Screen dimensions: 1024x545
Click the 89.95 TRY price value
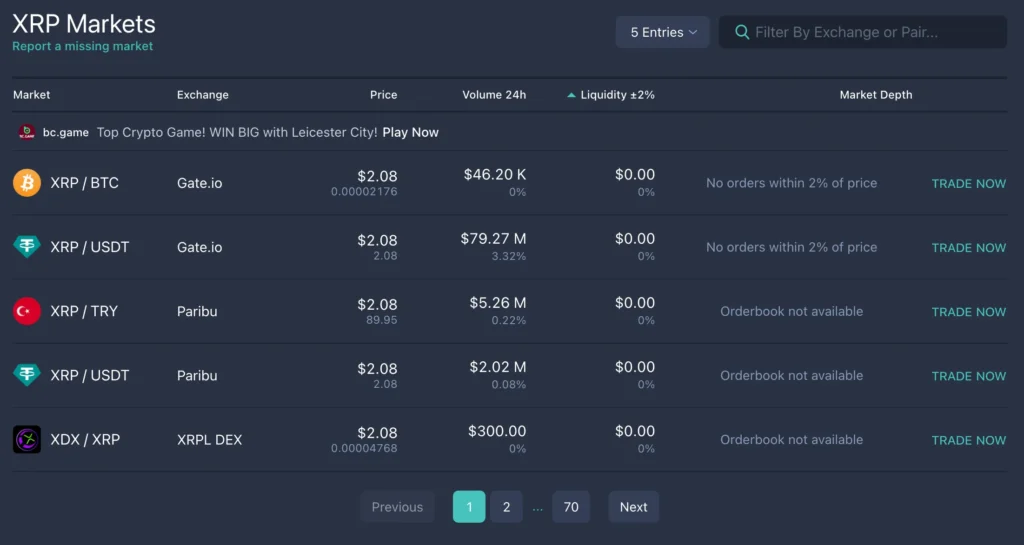pos(381,320)
